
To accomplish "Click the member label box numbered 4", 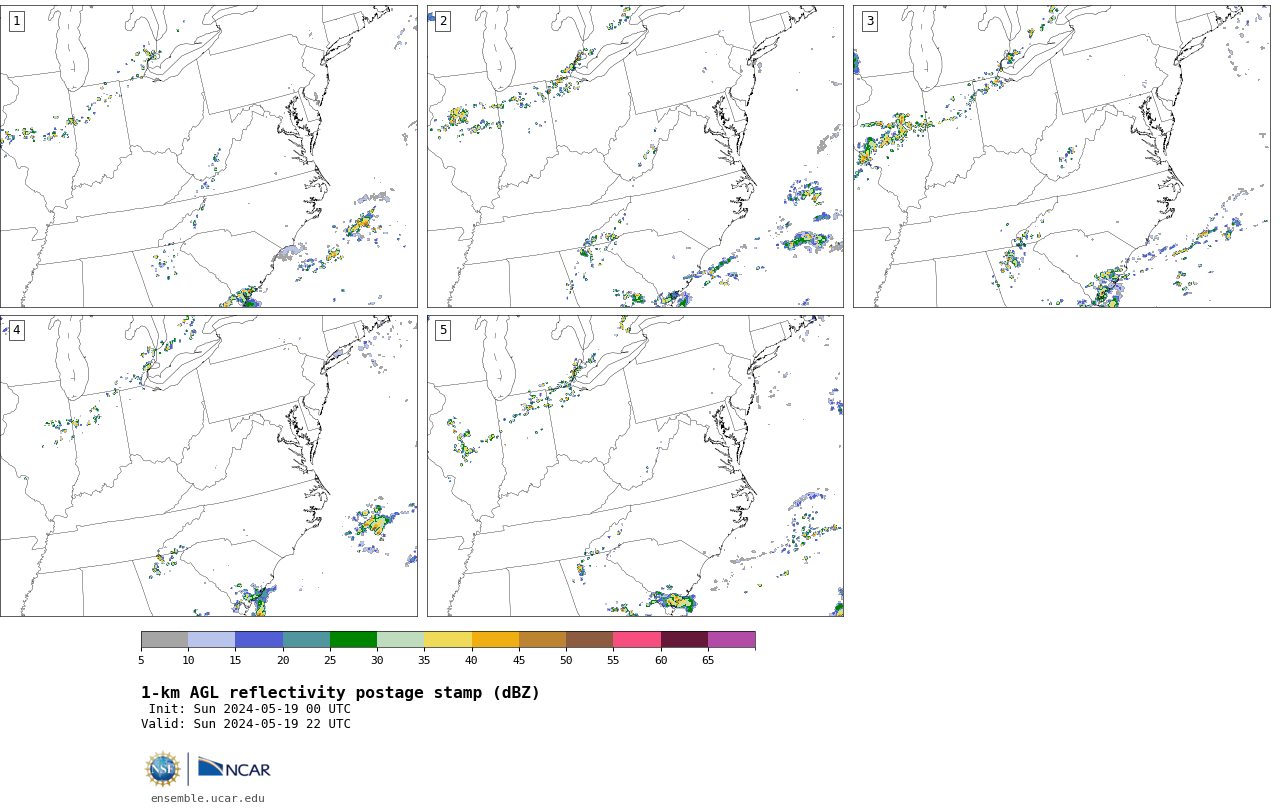I will (x=16, y=330).
